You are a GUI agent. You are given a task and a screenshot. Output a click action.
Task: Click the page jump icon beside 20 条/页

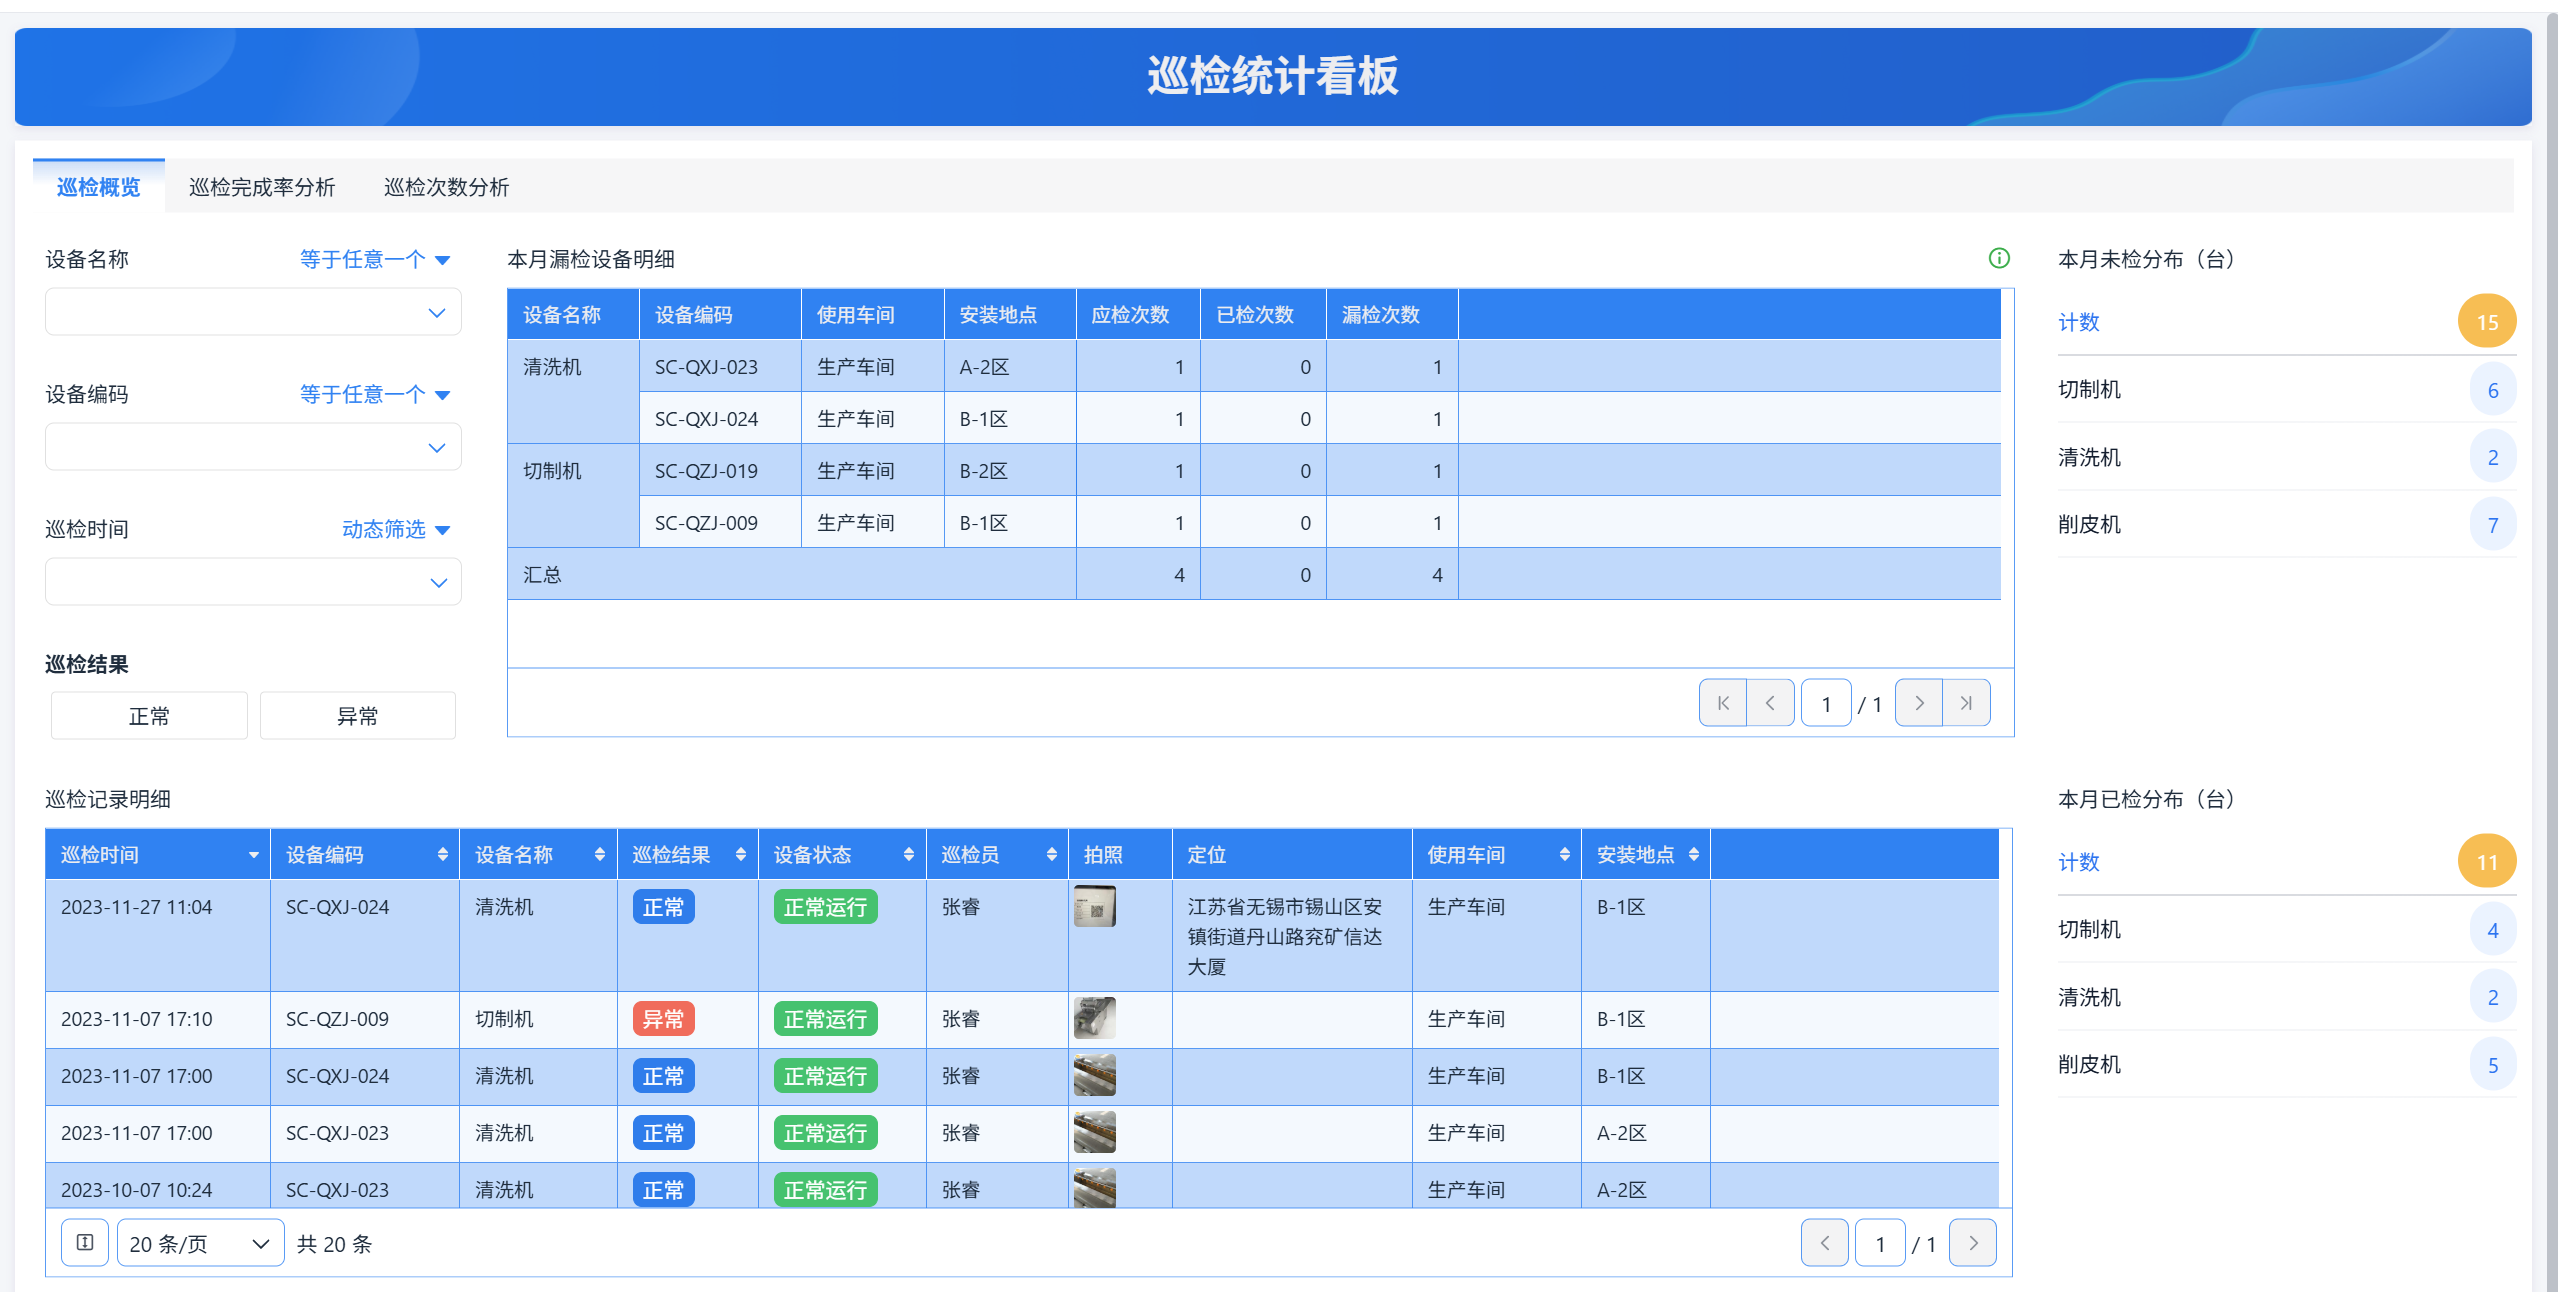tap(85, 1242)
